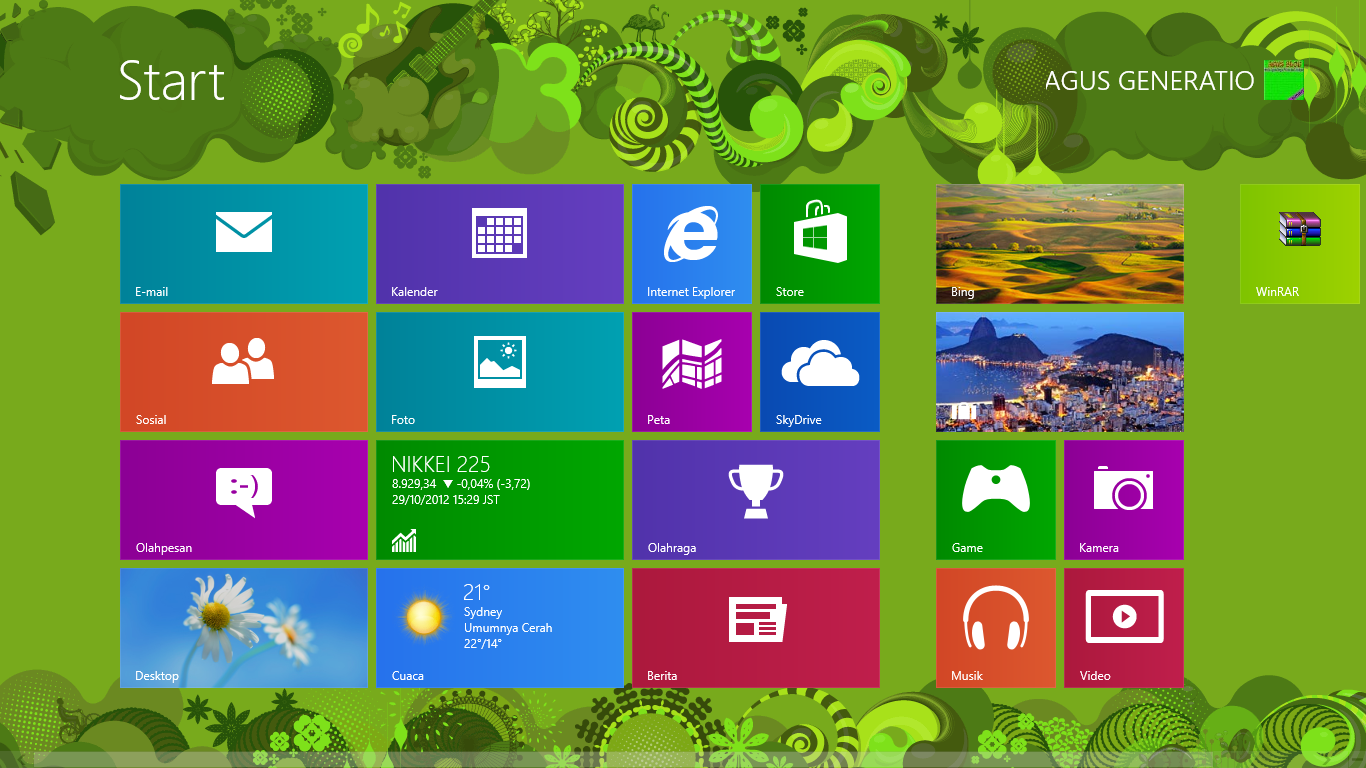Click the "Umumnya Cerah" weather description
Image resolution: width=1366 pixels, height=768 pixels.
[508, 628]
